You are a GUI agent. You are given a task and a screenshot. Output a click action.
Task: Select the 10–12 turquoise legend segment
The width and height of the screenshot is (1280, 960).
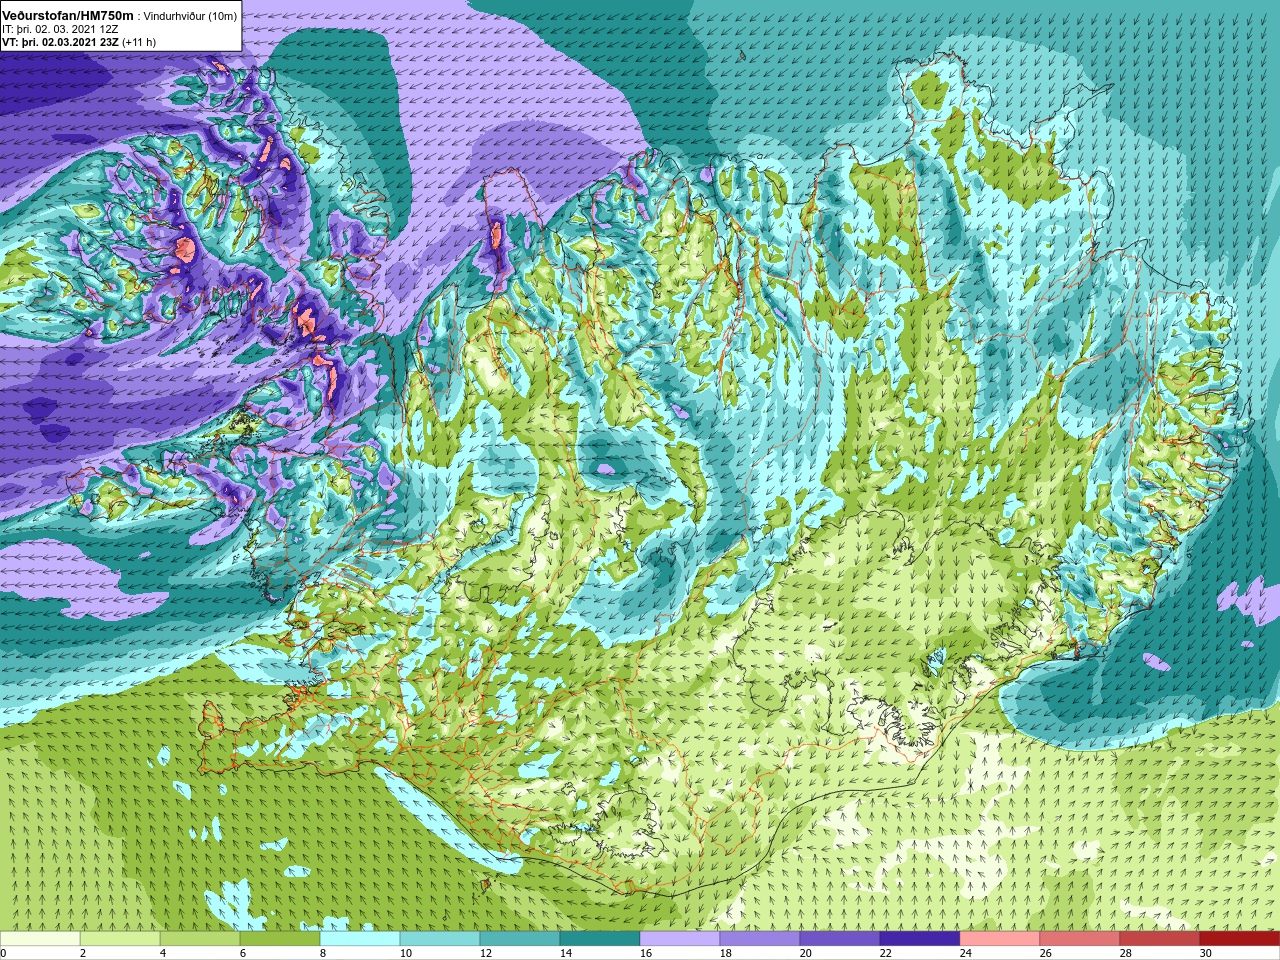(440, 938)
